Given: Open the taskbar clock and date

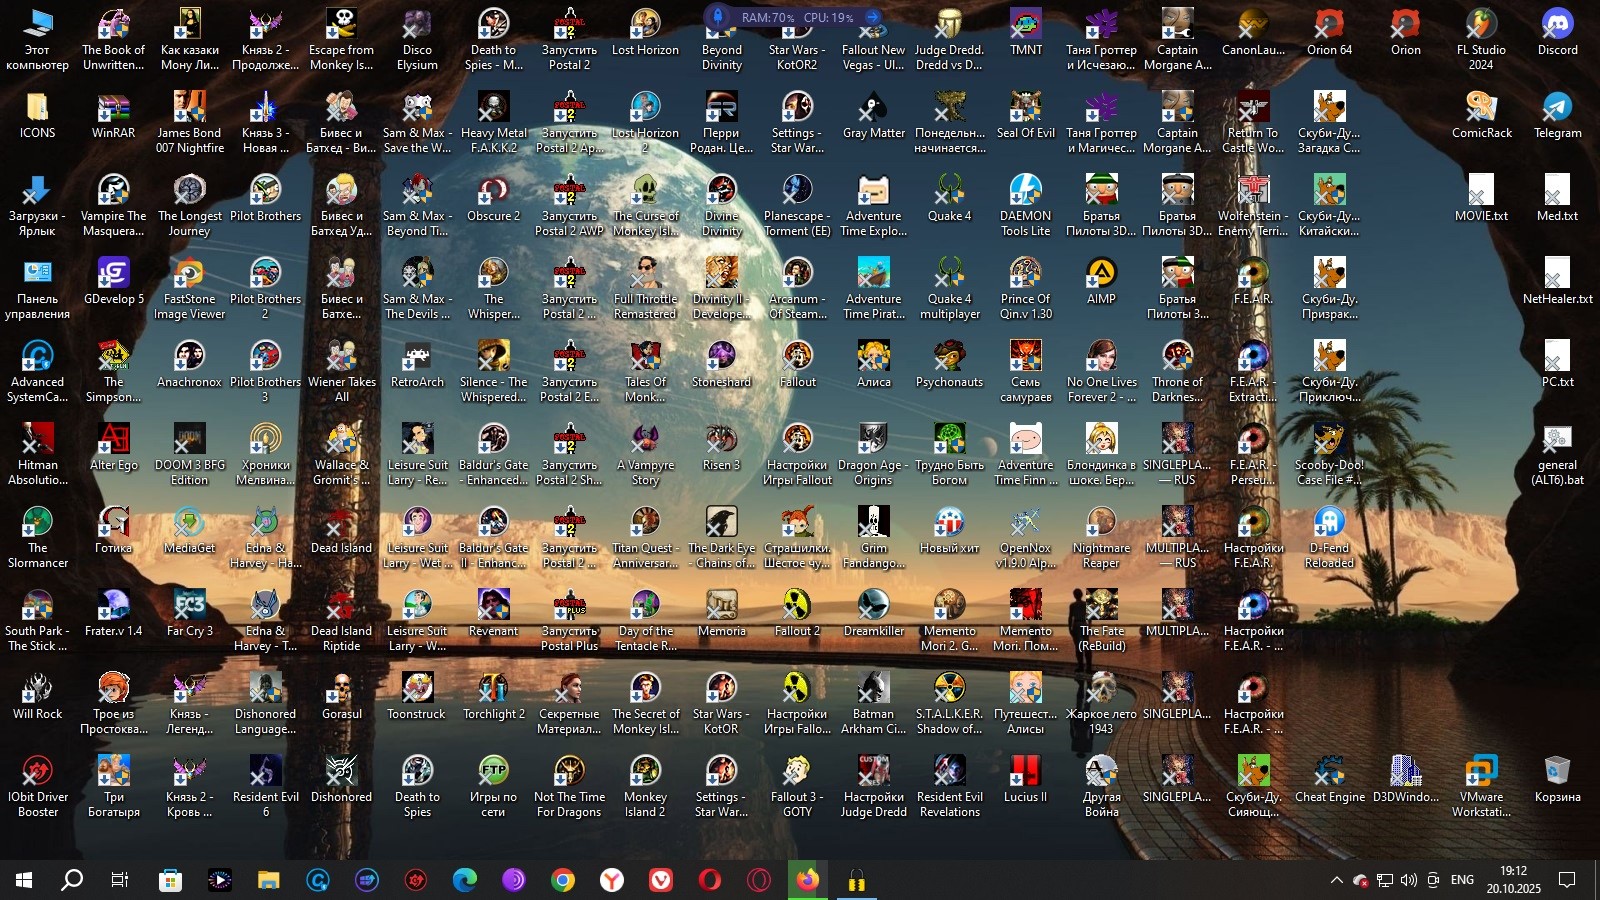Looking at the screenshot, I should [1513, 880].
